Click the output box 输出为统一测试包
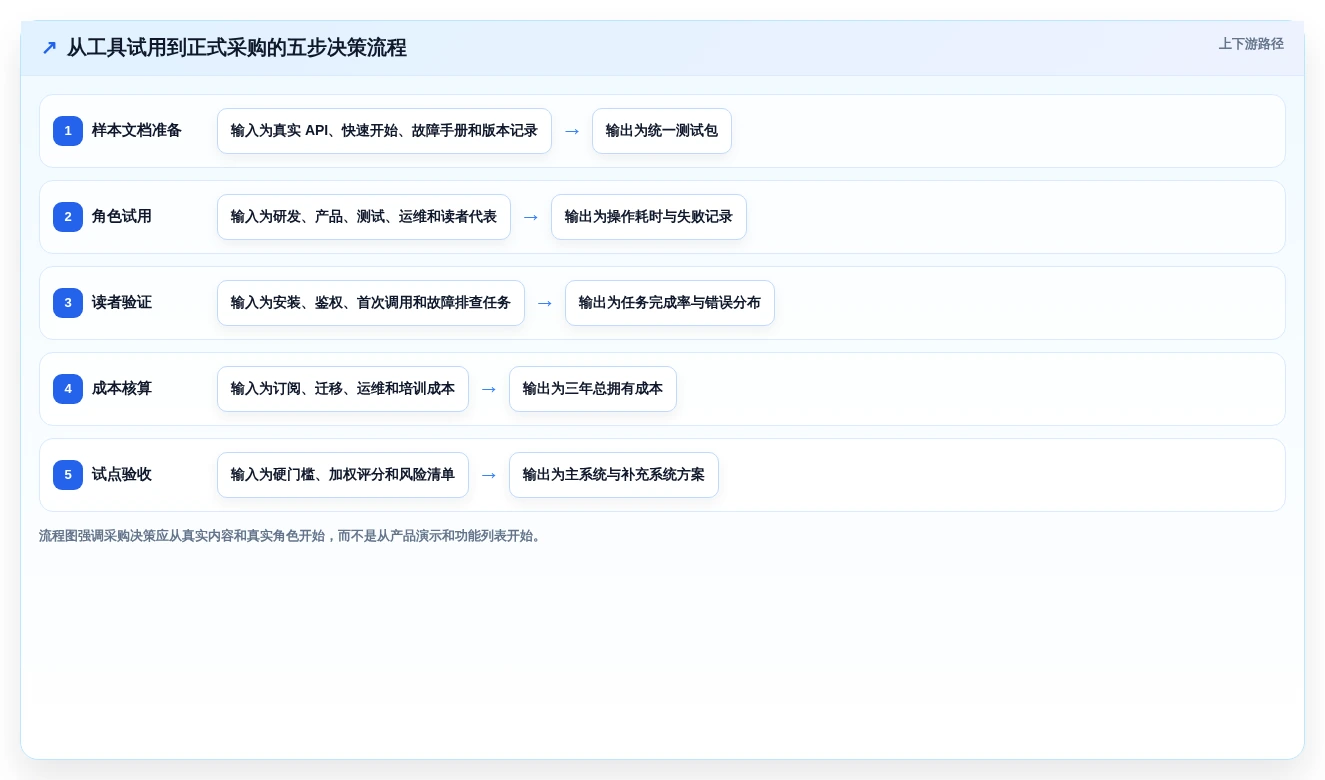The height and width of the screenshot is (780, 1325). (x=662, y=131)
